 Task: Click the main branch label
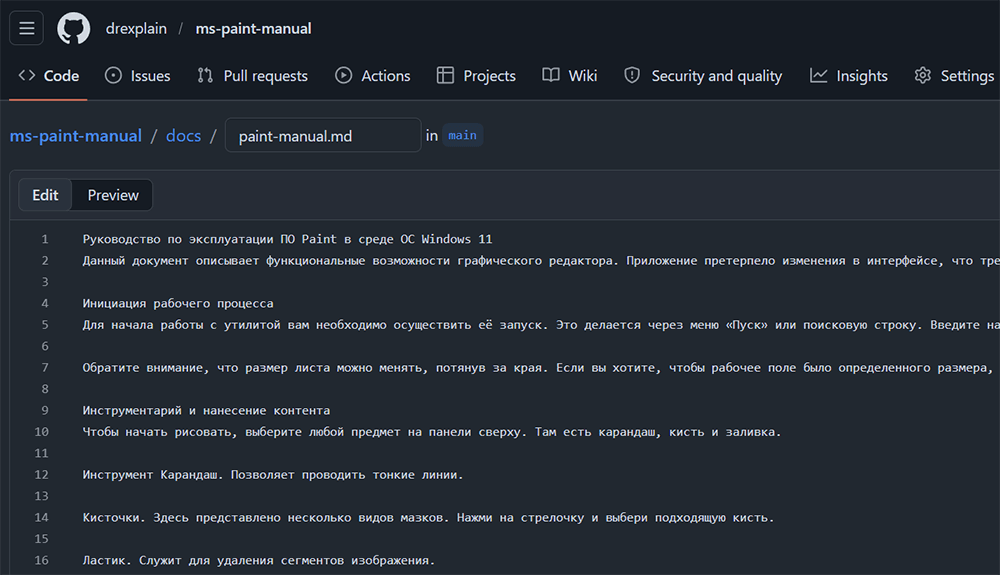pos(462,135)
